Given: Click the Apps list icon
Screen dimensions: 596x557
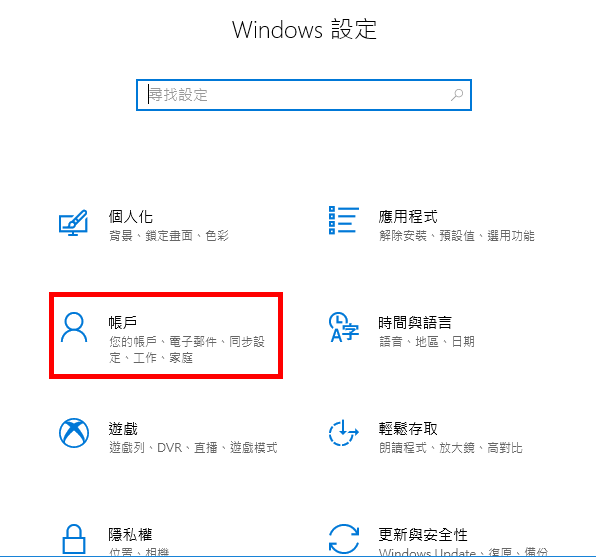Looking at the screenshot, I should [344, 220].
